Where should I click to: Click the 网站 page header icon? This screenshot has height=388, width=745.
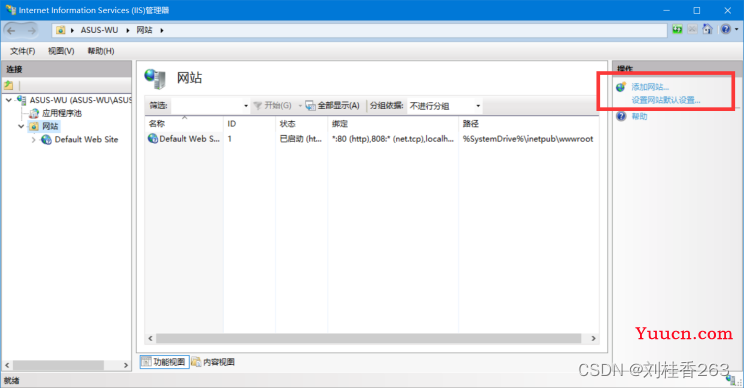[x=155, y=78]
